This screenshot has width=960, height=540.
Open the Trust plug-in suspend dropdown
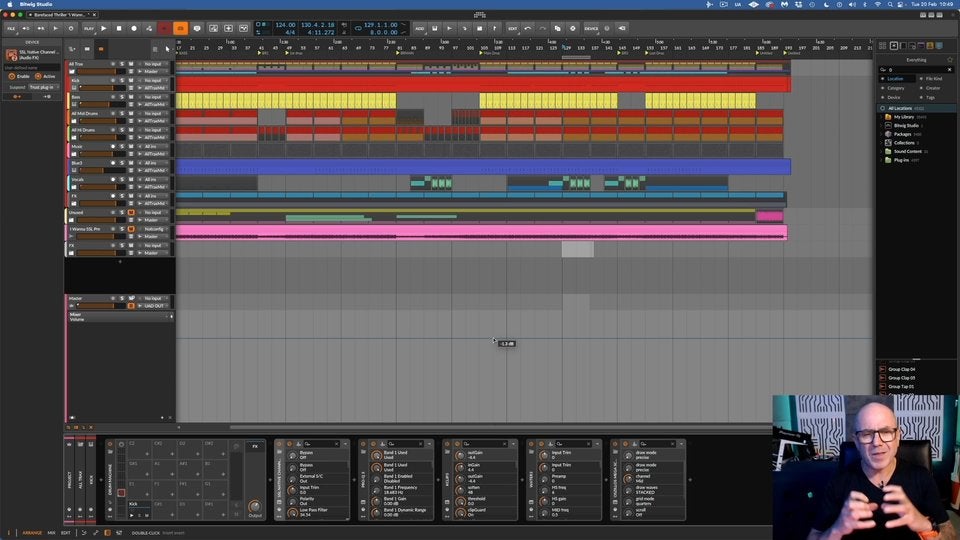pyautogui.click(x=42, y=87)
